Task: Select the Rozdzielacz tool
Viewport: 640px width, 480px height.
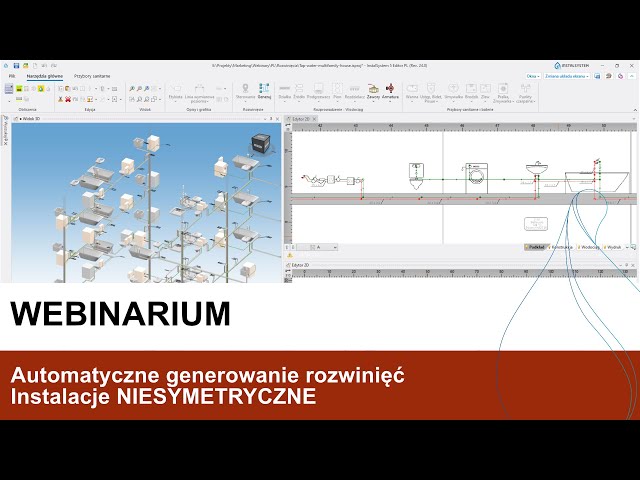Action: 354,91
